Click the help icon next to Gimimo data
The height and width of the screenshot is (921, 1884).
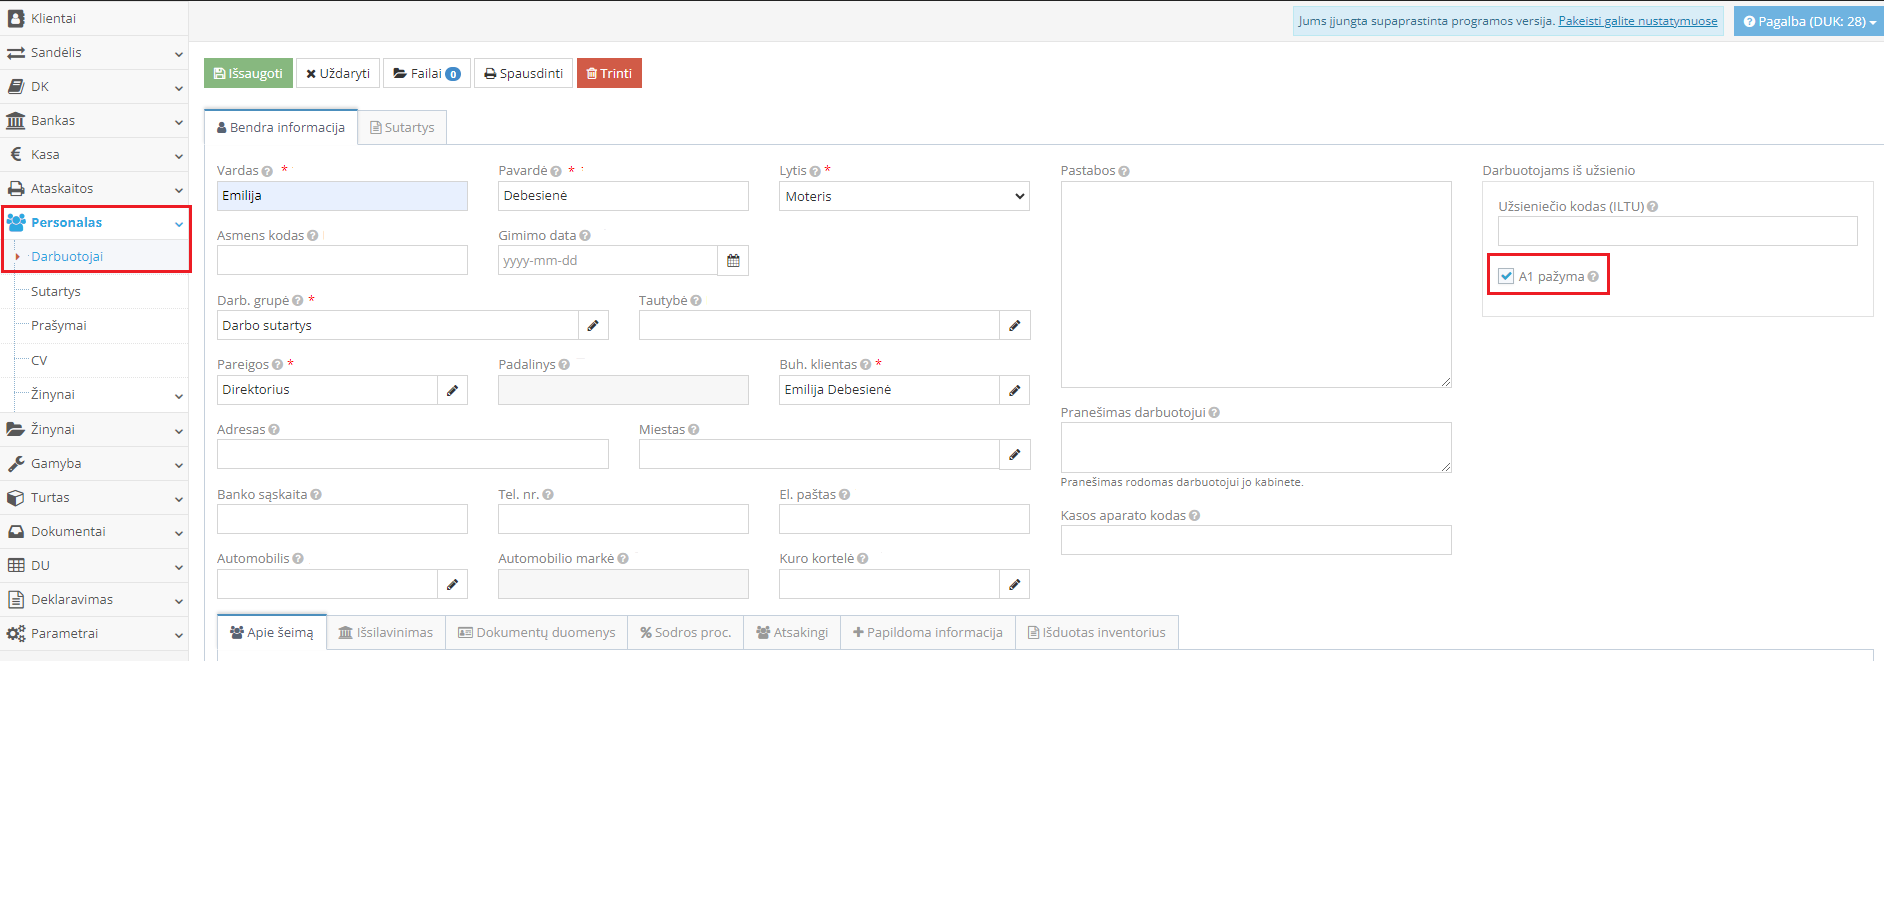[x=585, y=236]
